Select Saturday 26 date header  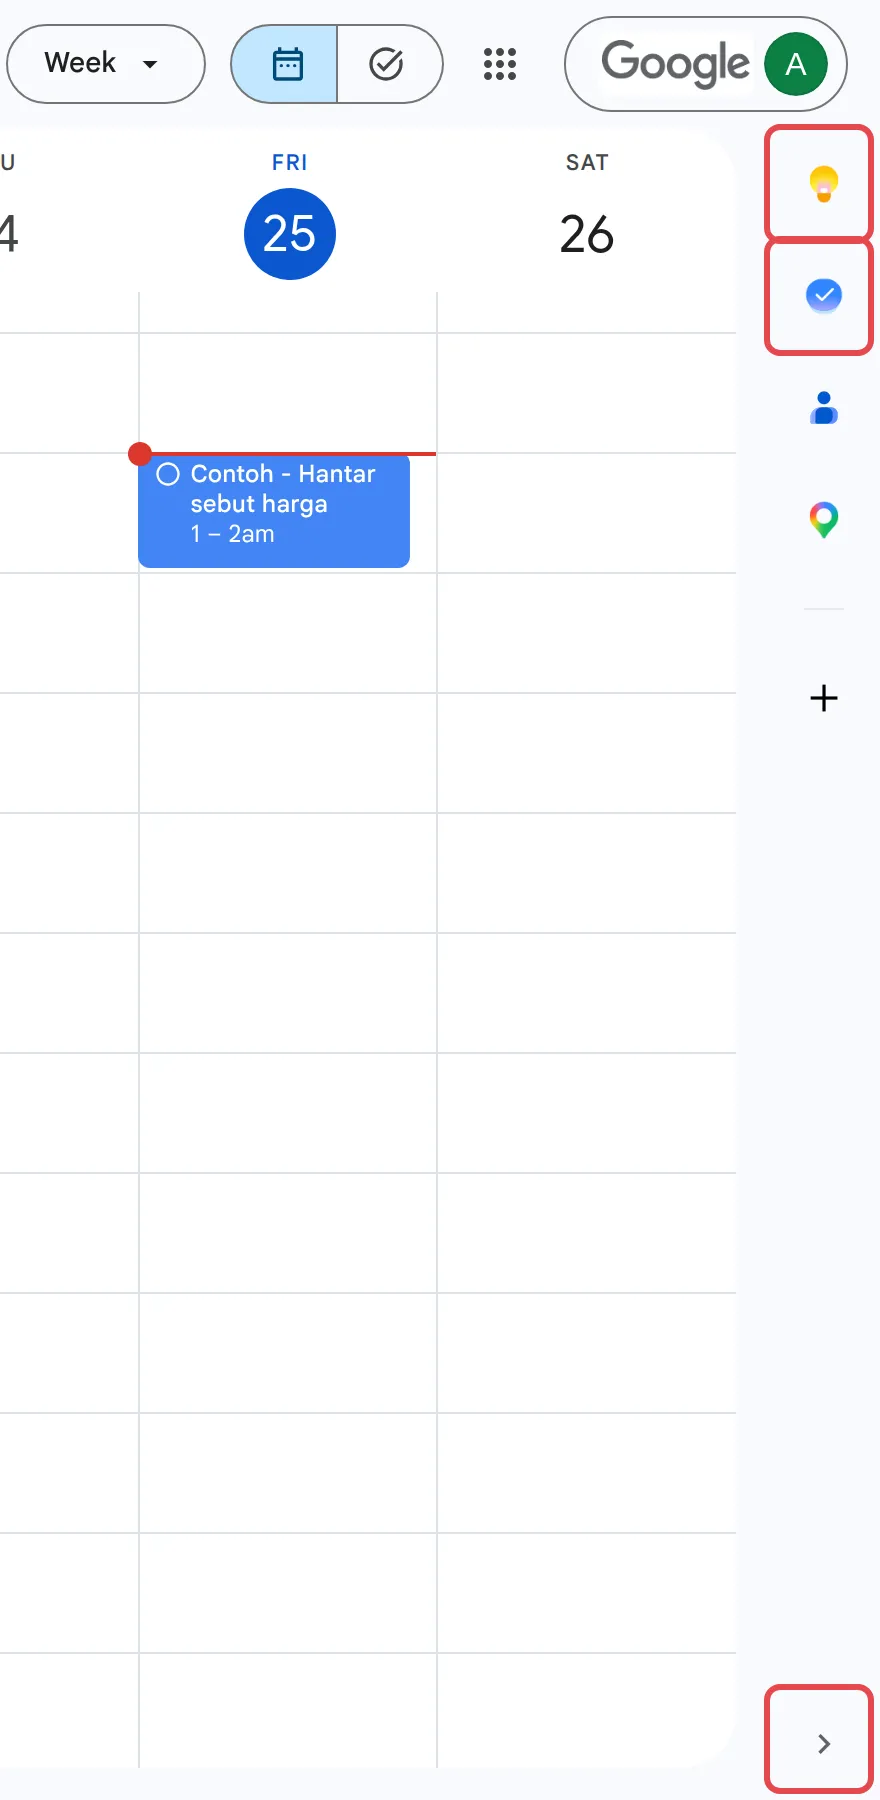pyautogui.click(x=587, y=234)
